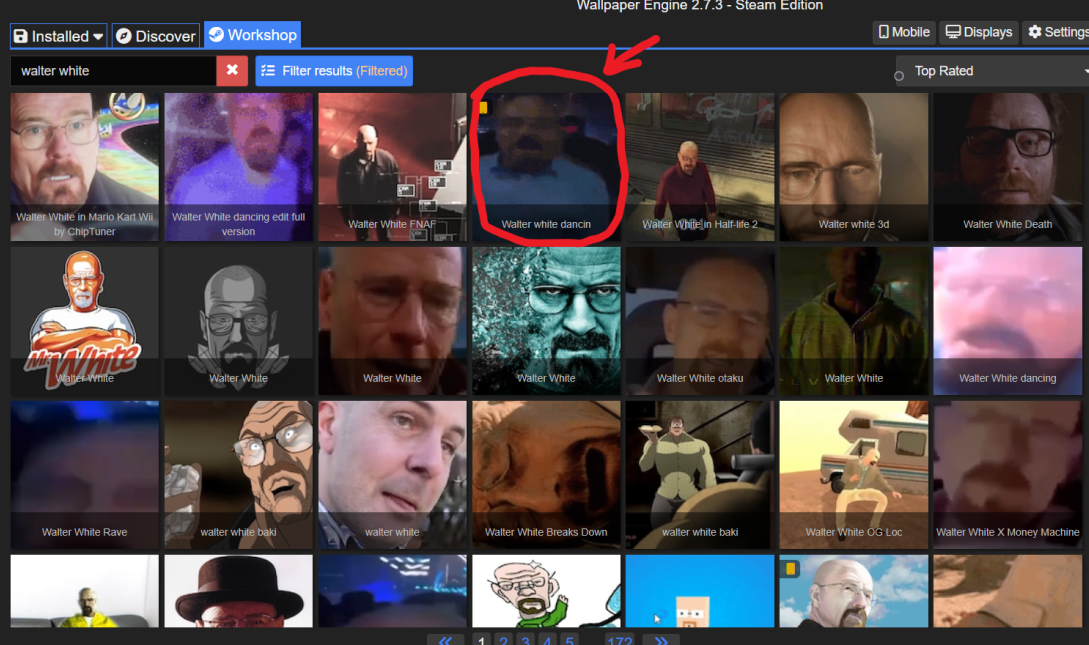Select page 1 in pagination
The height and width of the screenshot is (645, 1089).
(481, 639)
